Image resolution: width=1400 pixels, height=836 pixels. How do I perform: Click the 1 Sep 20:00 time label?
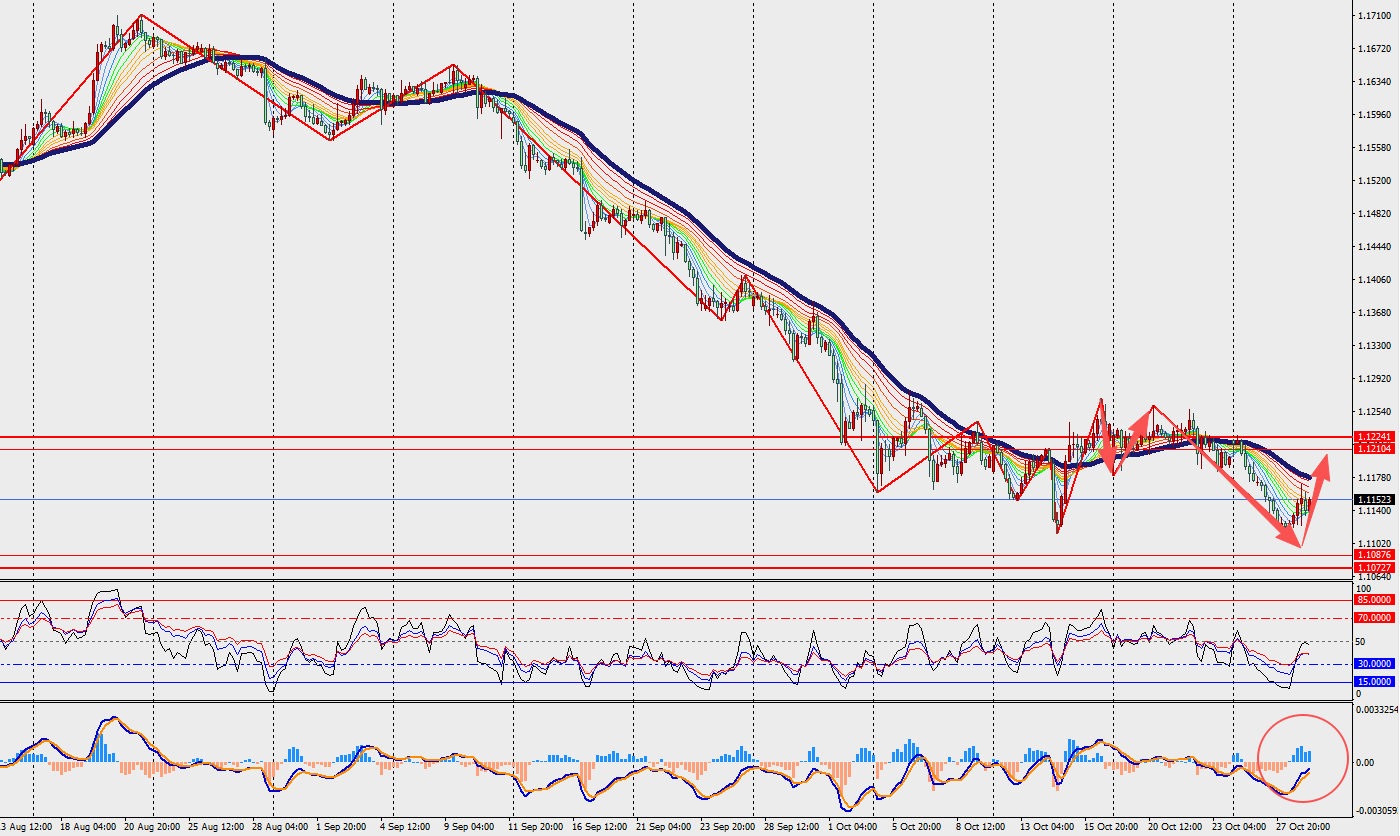pos(341,827)
